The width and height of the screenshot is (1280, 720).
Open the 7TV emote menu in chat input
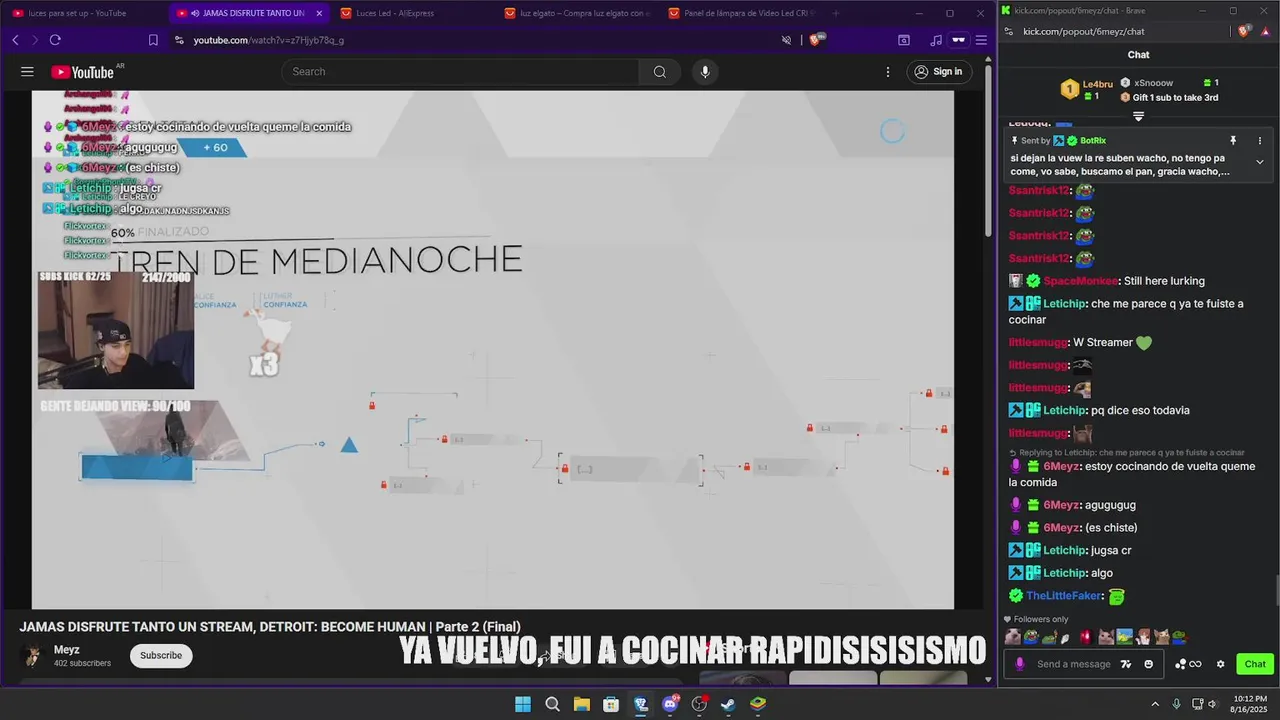(1127, 664)
